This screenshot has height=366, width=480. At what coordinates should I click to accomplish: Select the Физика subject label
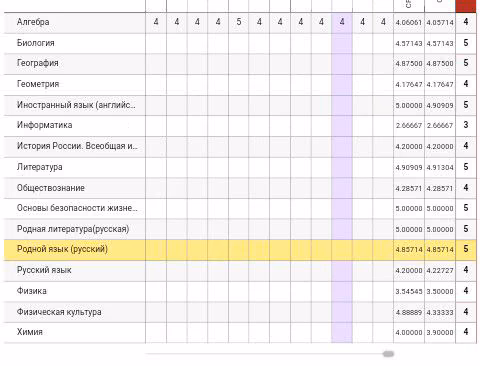pyautogui.click(x=32, y=291)
